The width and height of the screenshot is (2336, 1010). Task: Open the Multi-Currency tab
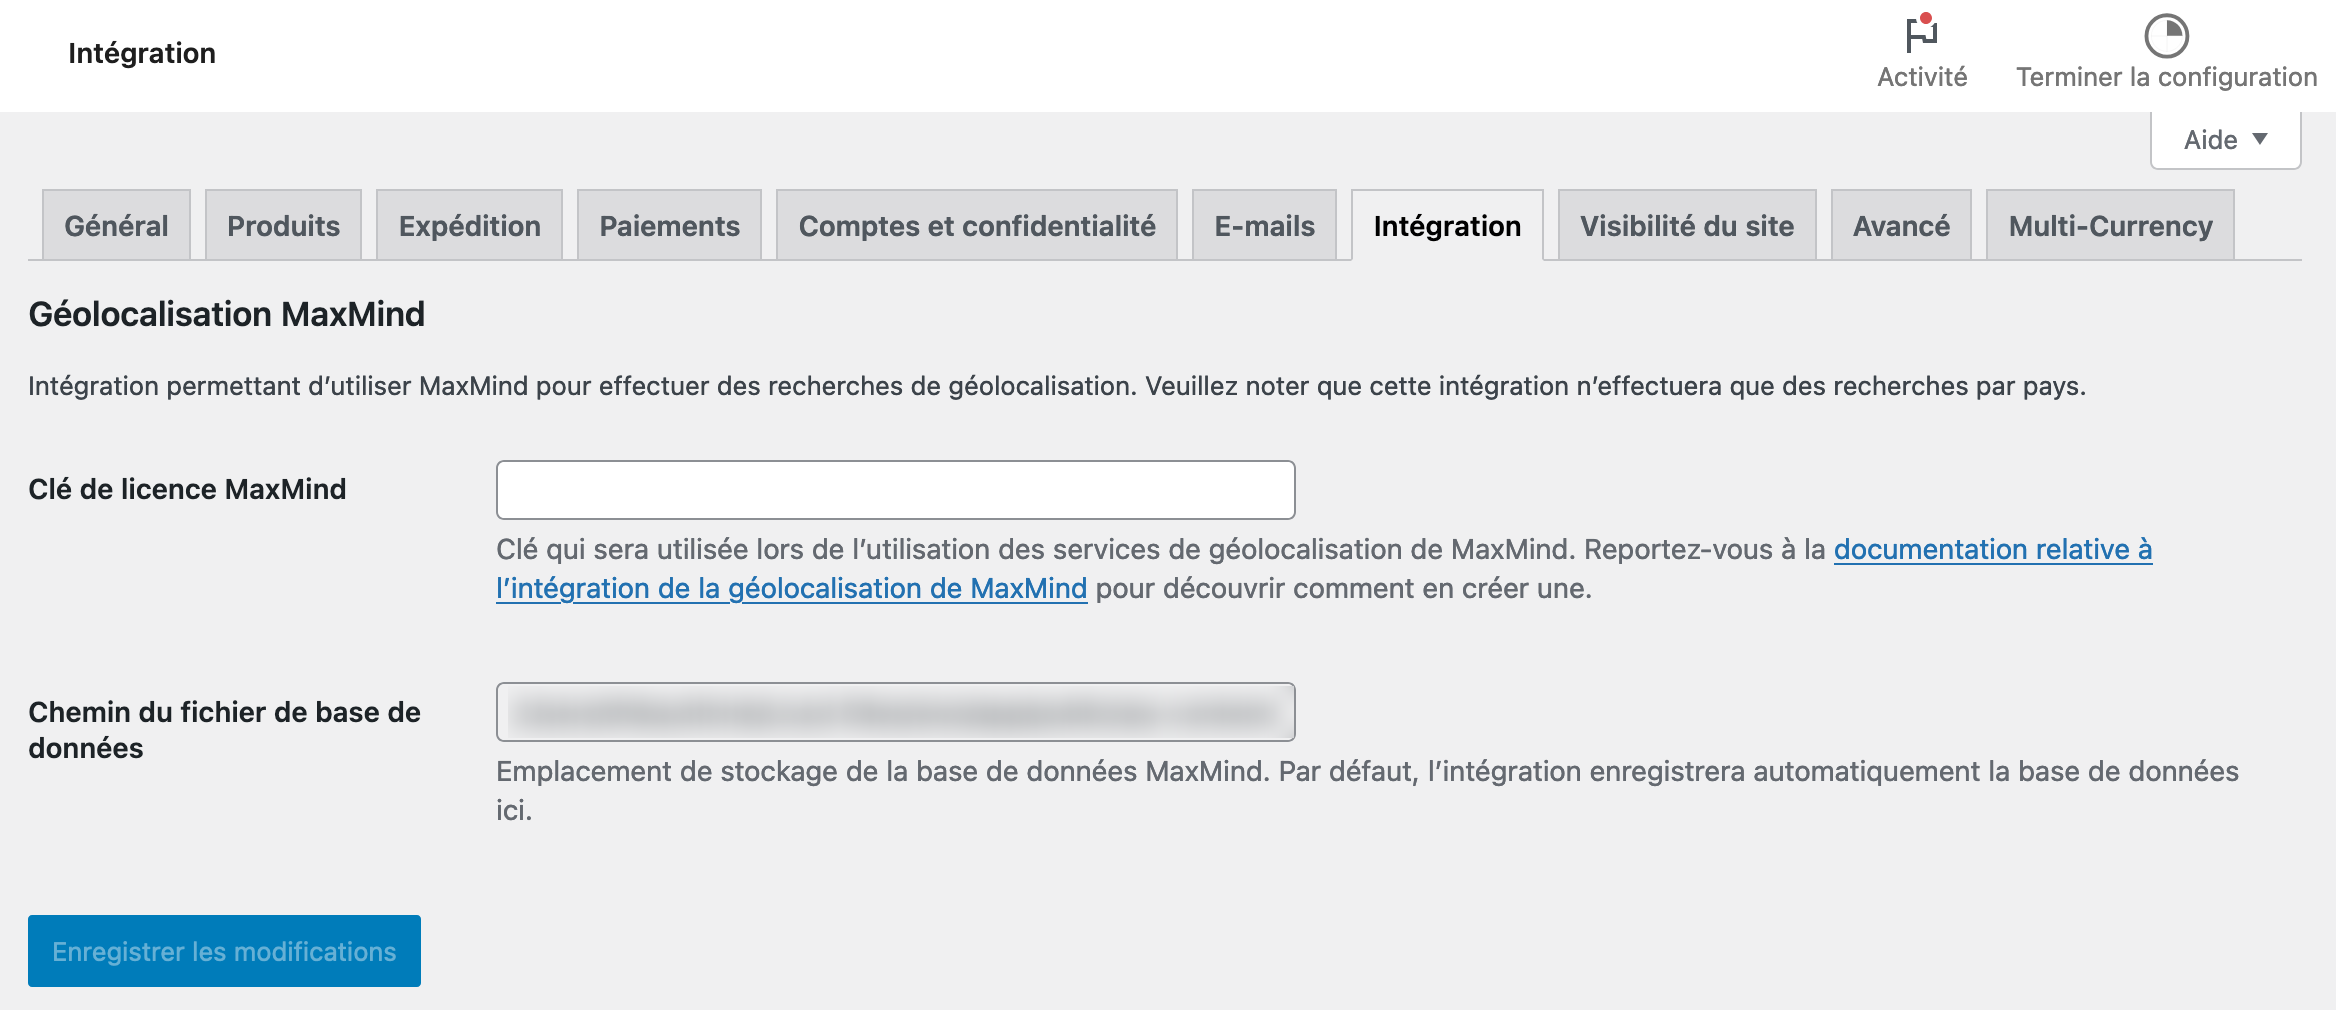coord(2110,226)
